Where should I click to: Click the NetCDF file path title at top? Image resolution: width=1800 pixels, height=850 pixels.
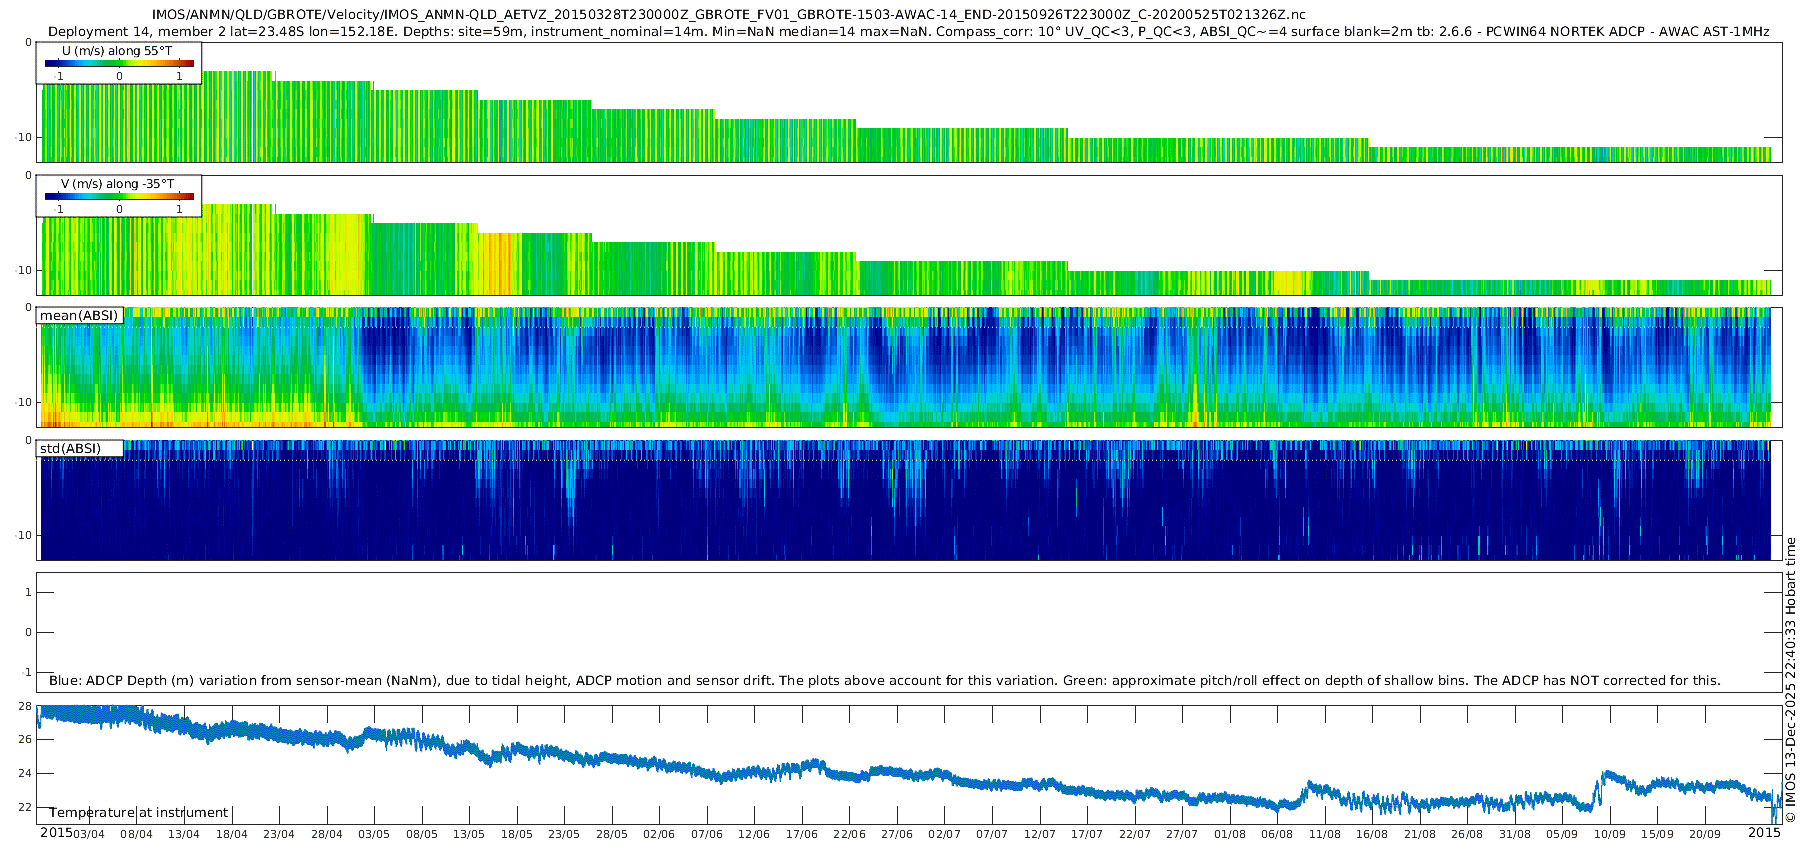click(x=728, y=15)
